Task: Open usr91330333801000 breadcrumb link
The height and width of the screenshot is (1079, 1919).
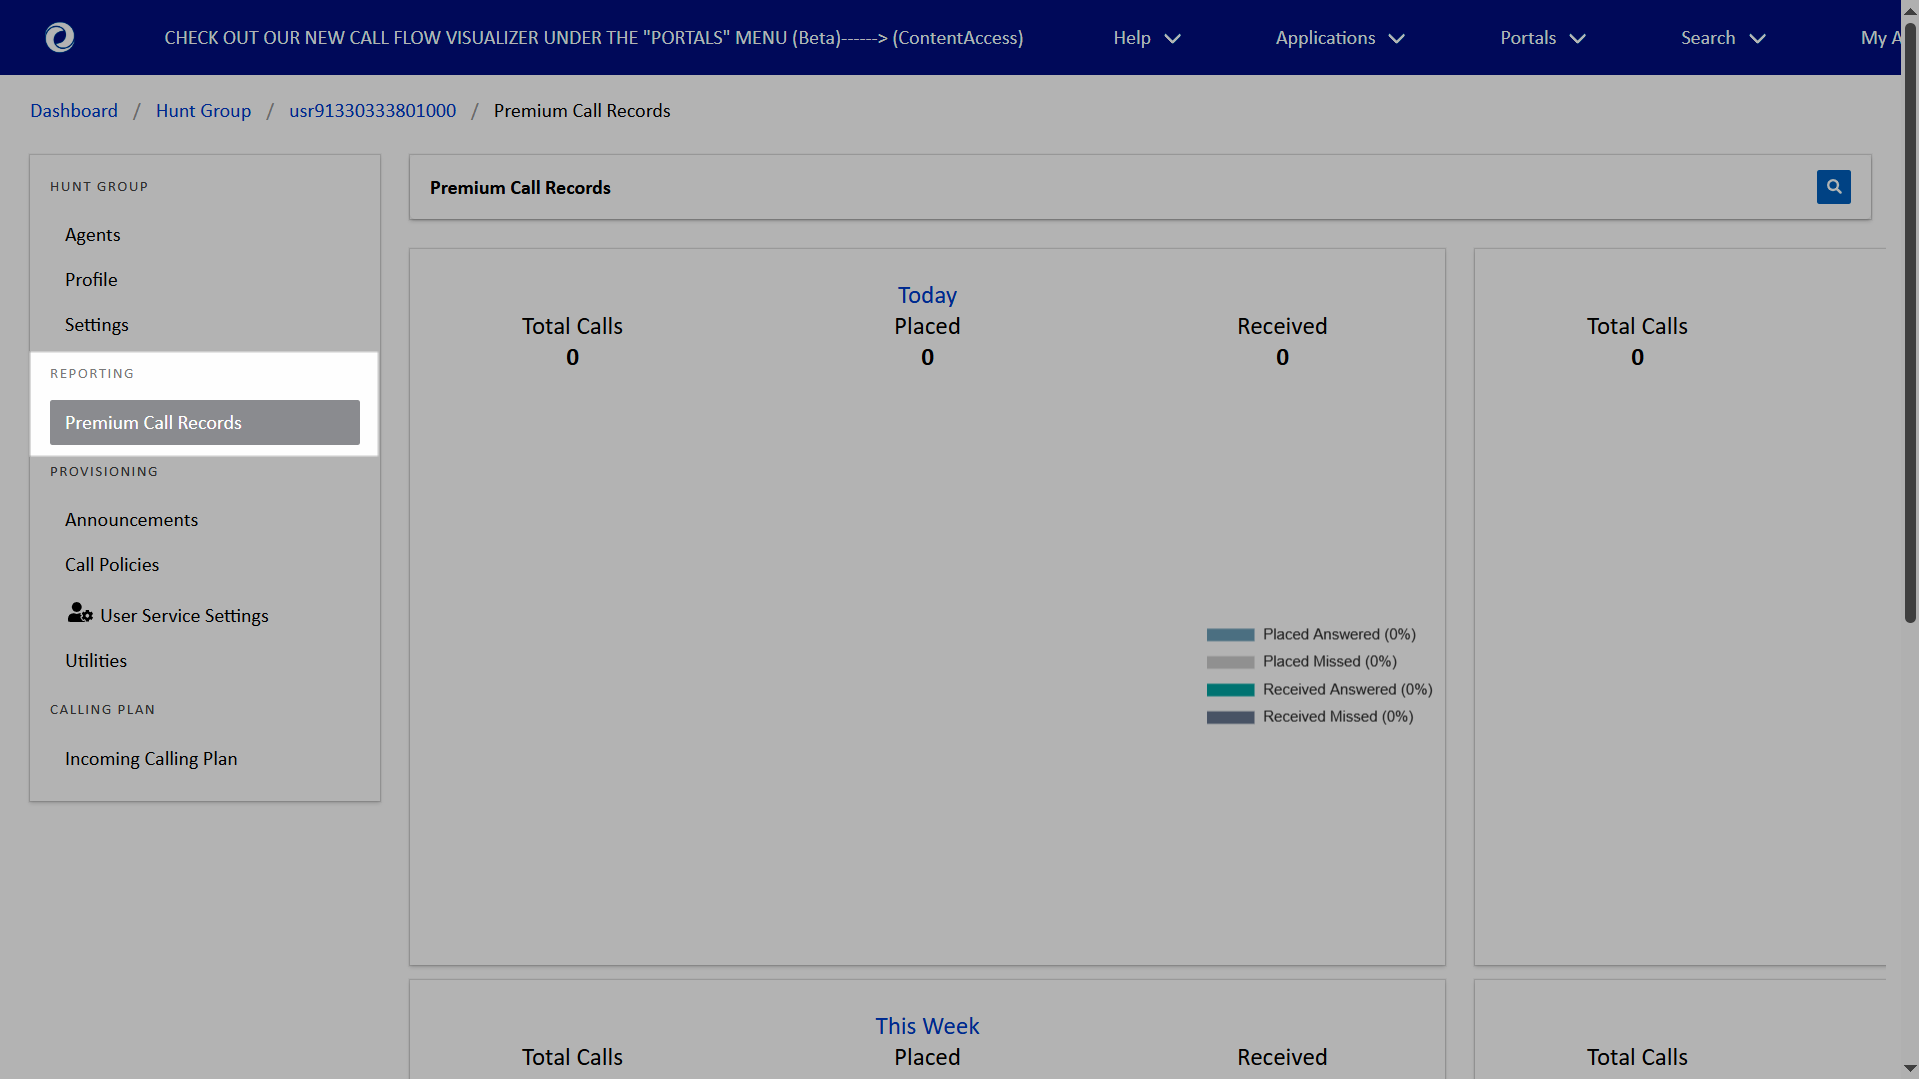Action: (x=372, y=111)
